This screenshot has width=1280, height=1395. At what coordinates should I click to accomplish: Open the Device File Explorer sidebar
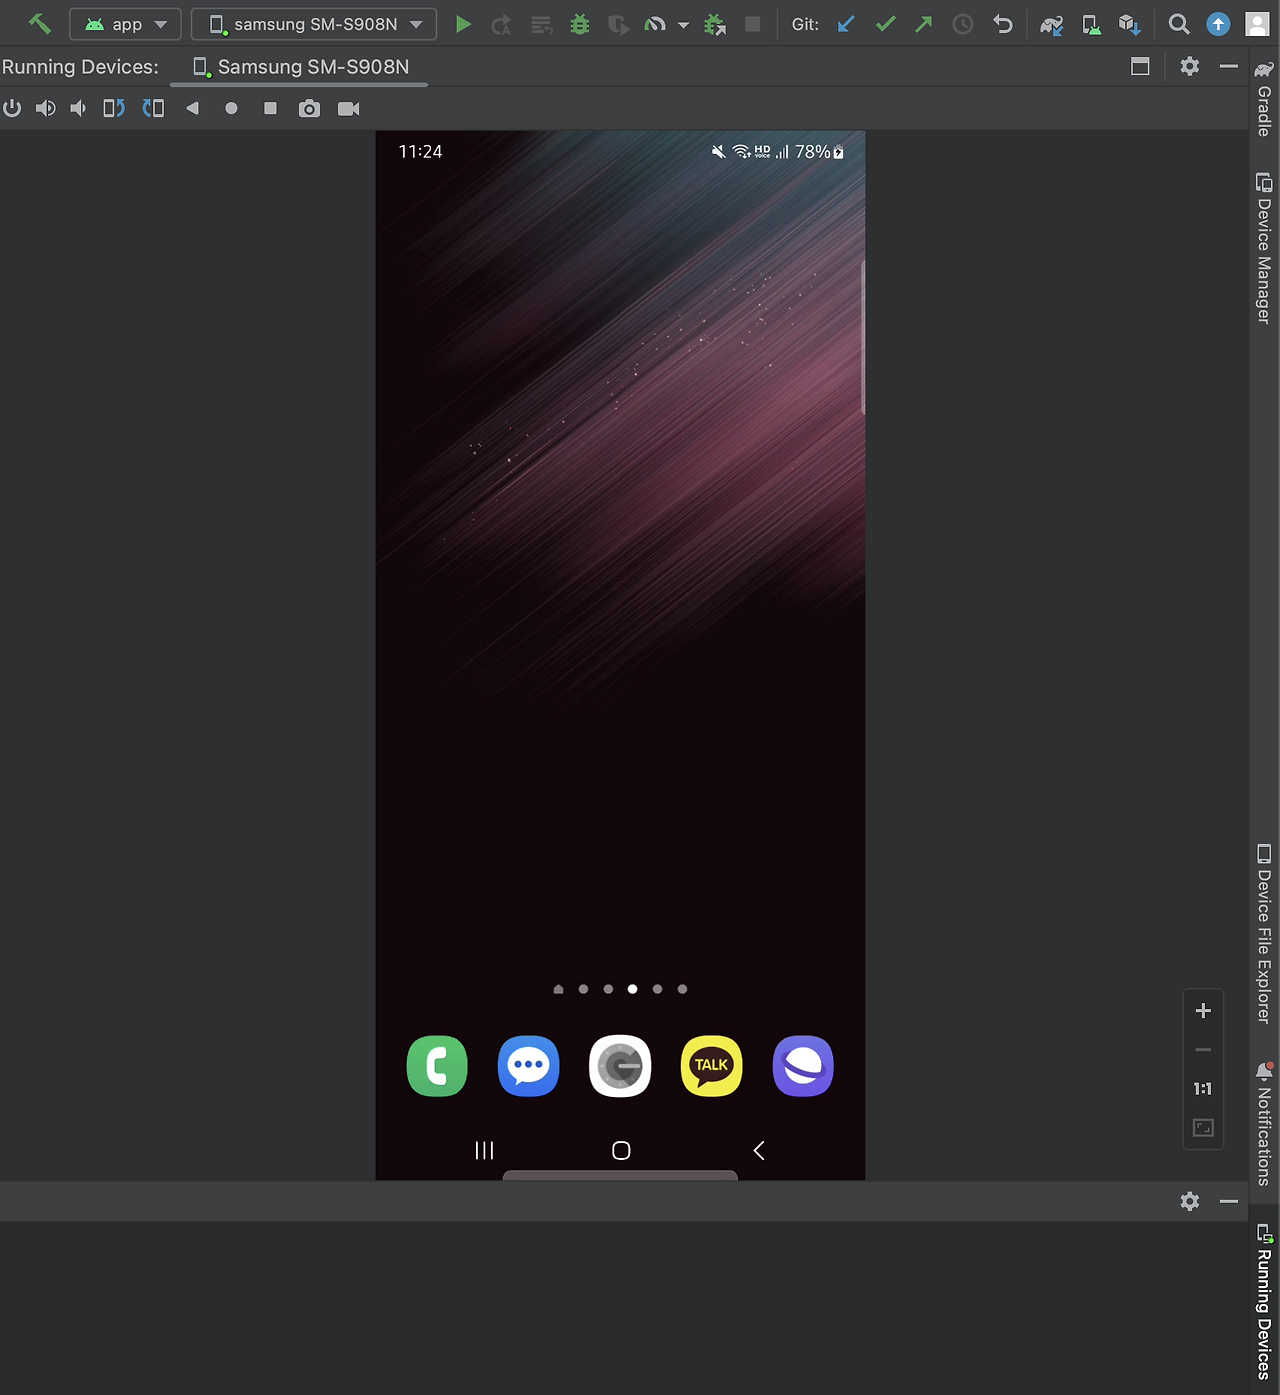pyautogui.click(x=1264, y=930)
